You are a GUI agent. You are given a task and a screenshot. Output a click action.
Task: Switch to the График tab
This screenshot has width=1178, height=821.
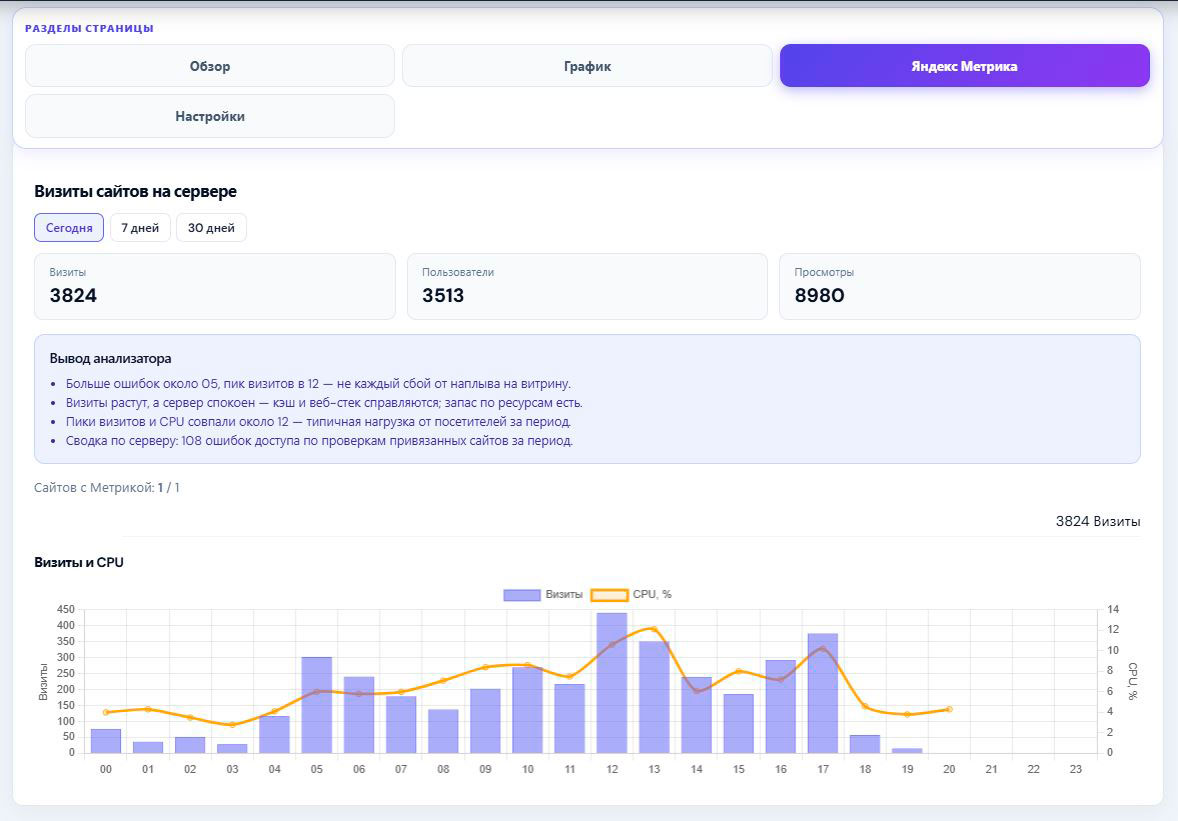(x=587, y=66)
